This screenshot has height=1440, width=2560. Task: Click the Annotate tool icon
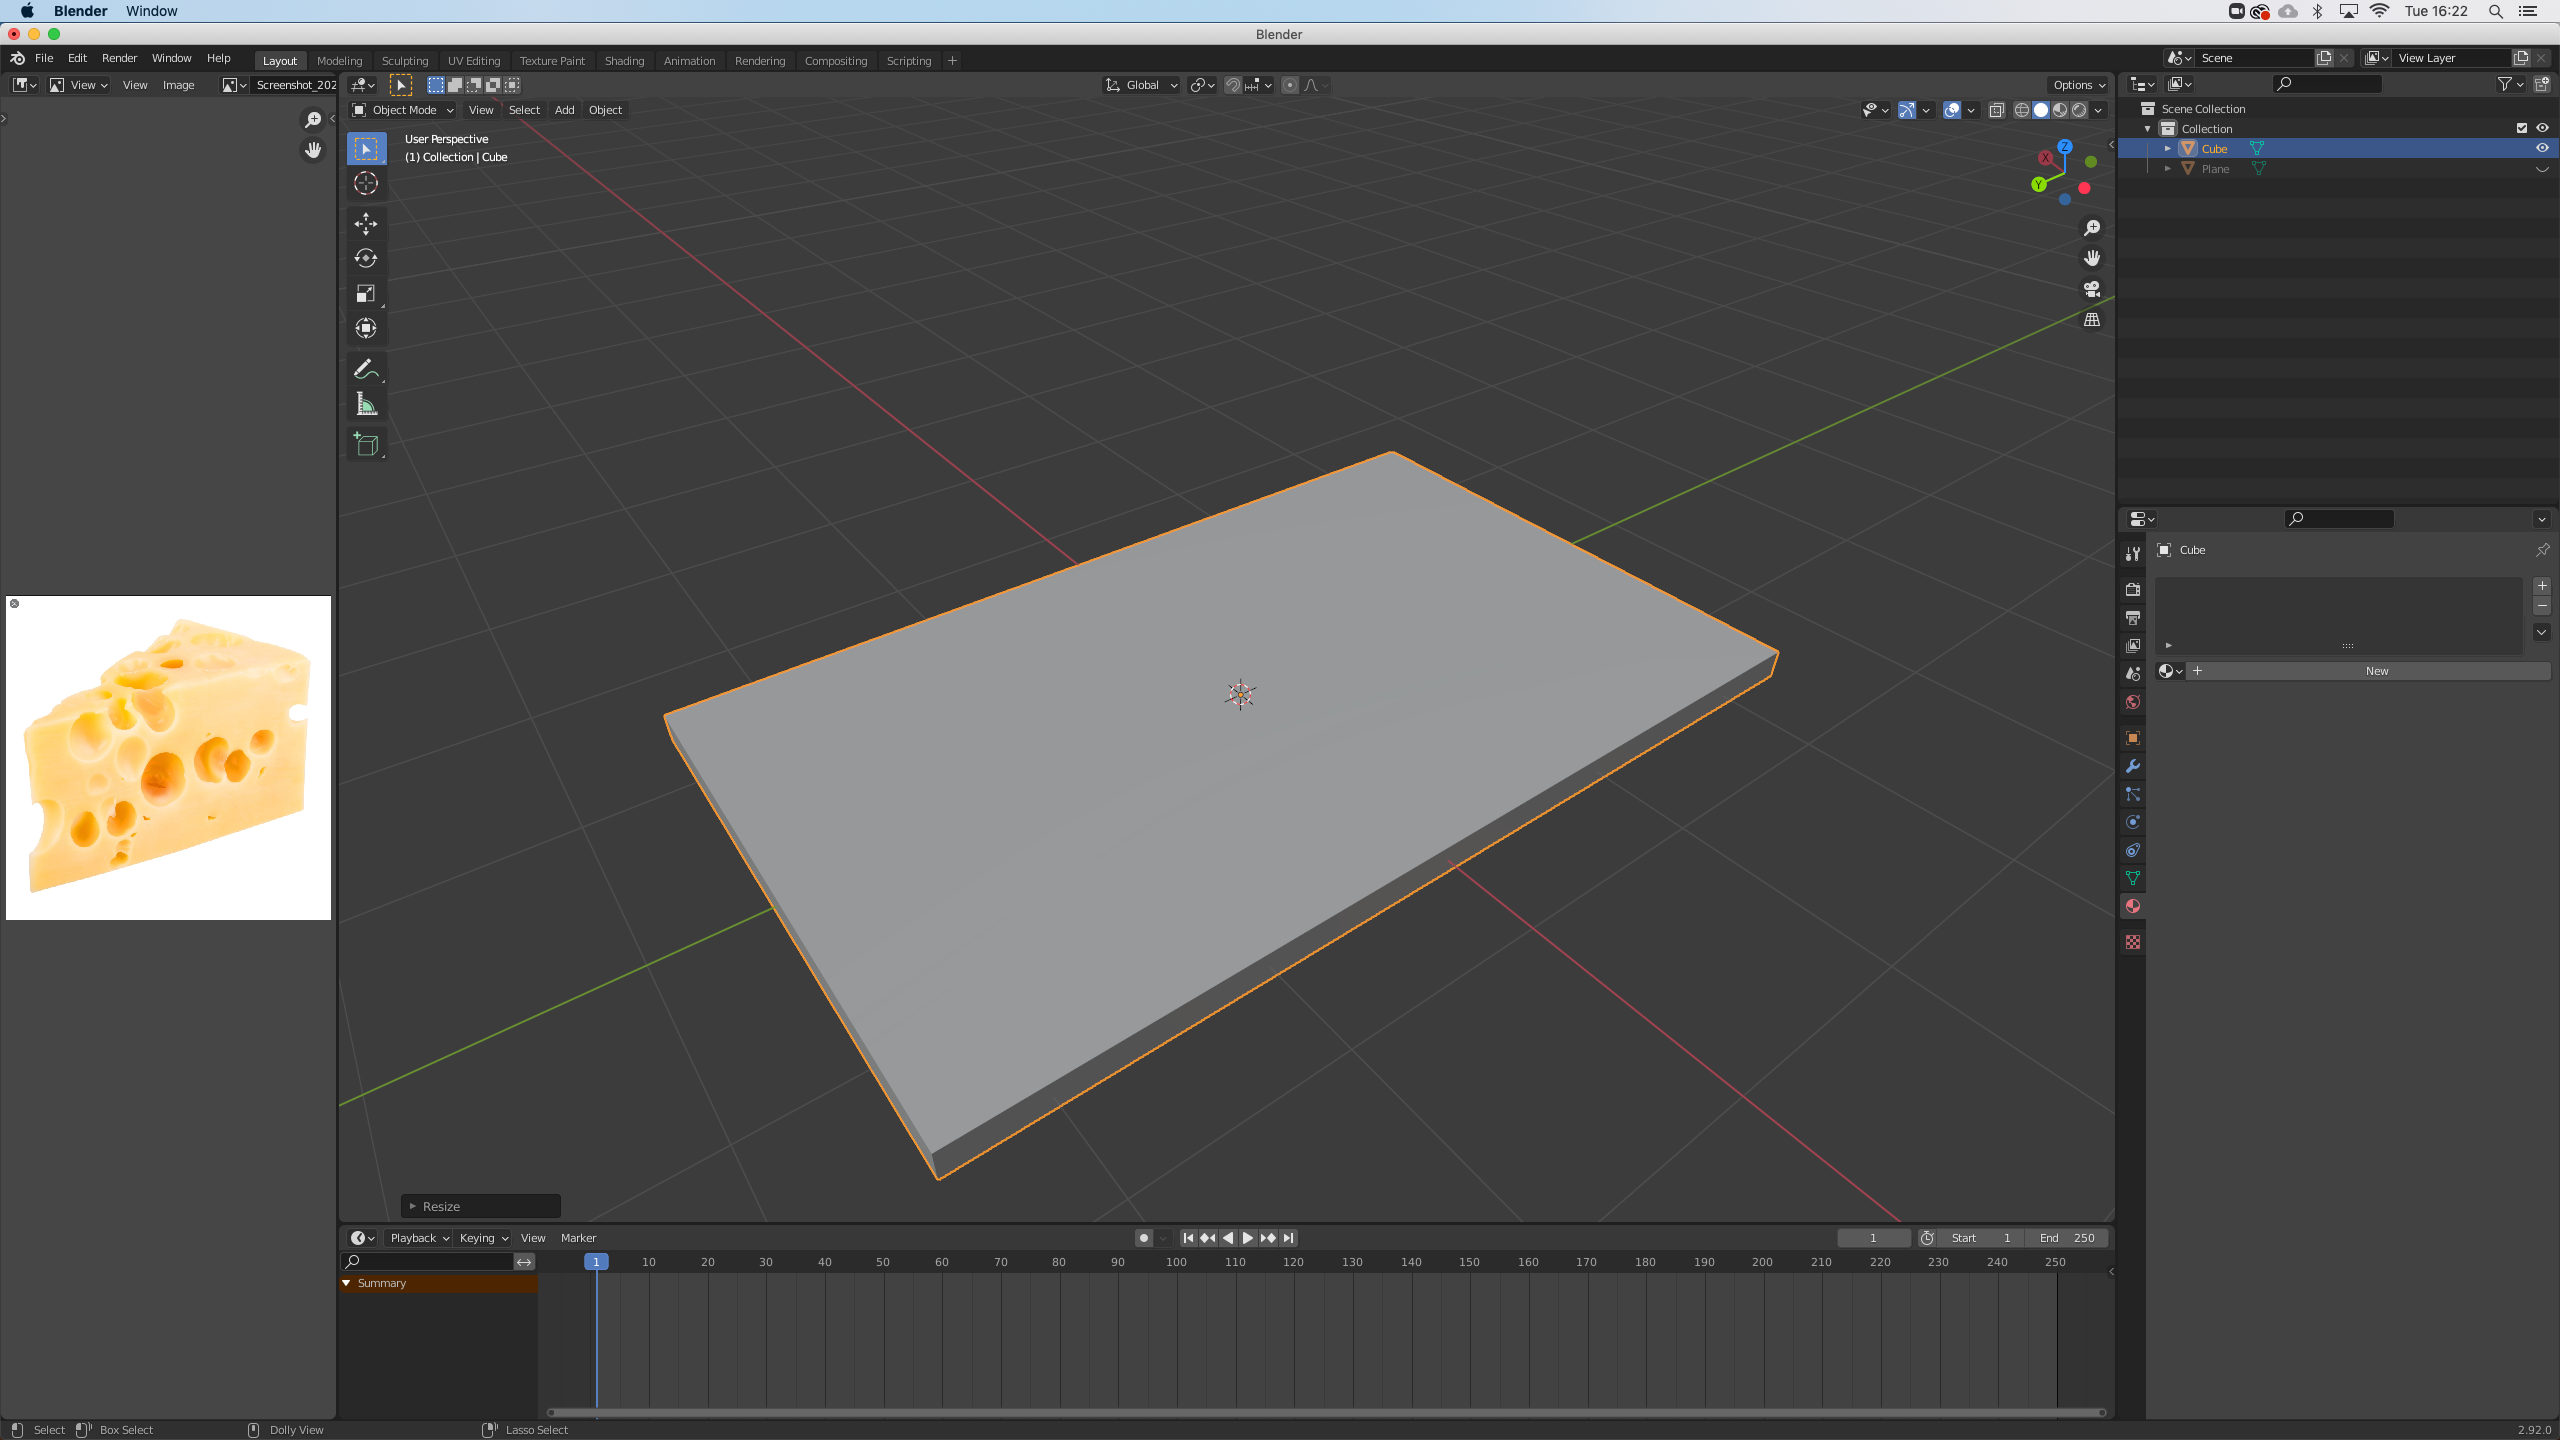click(366, 369)
